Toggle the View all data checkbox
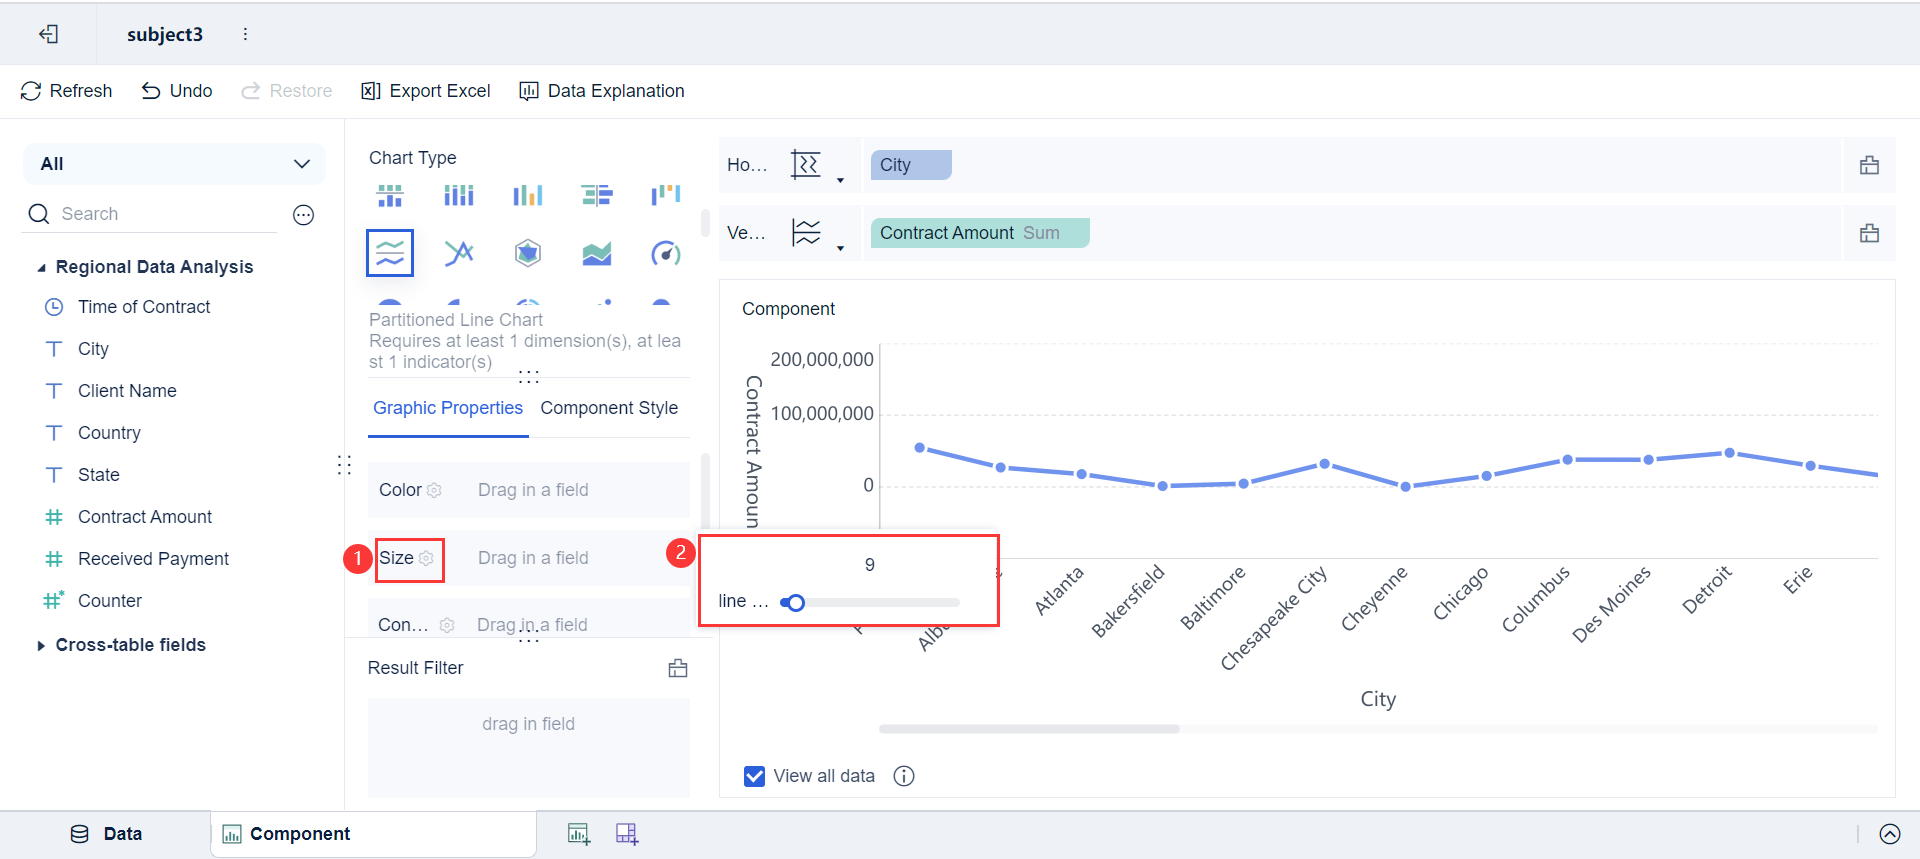The height and width of the screenshot is (859, 1920). point(755,776)
